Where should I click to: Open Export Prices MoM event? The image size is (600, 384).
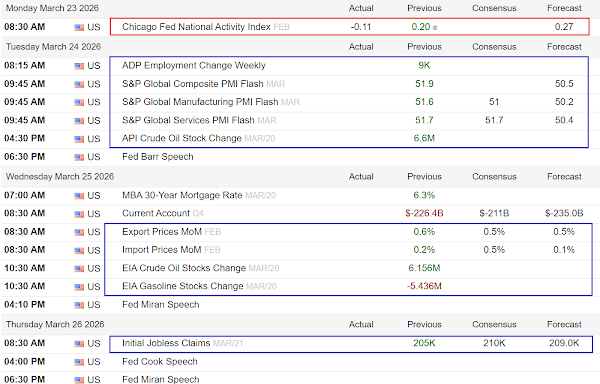tap(162, 232)
